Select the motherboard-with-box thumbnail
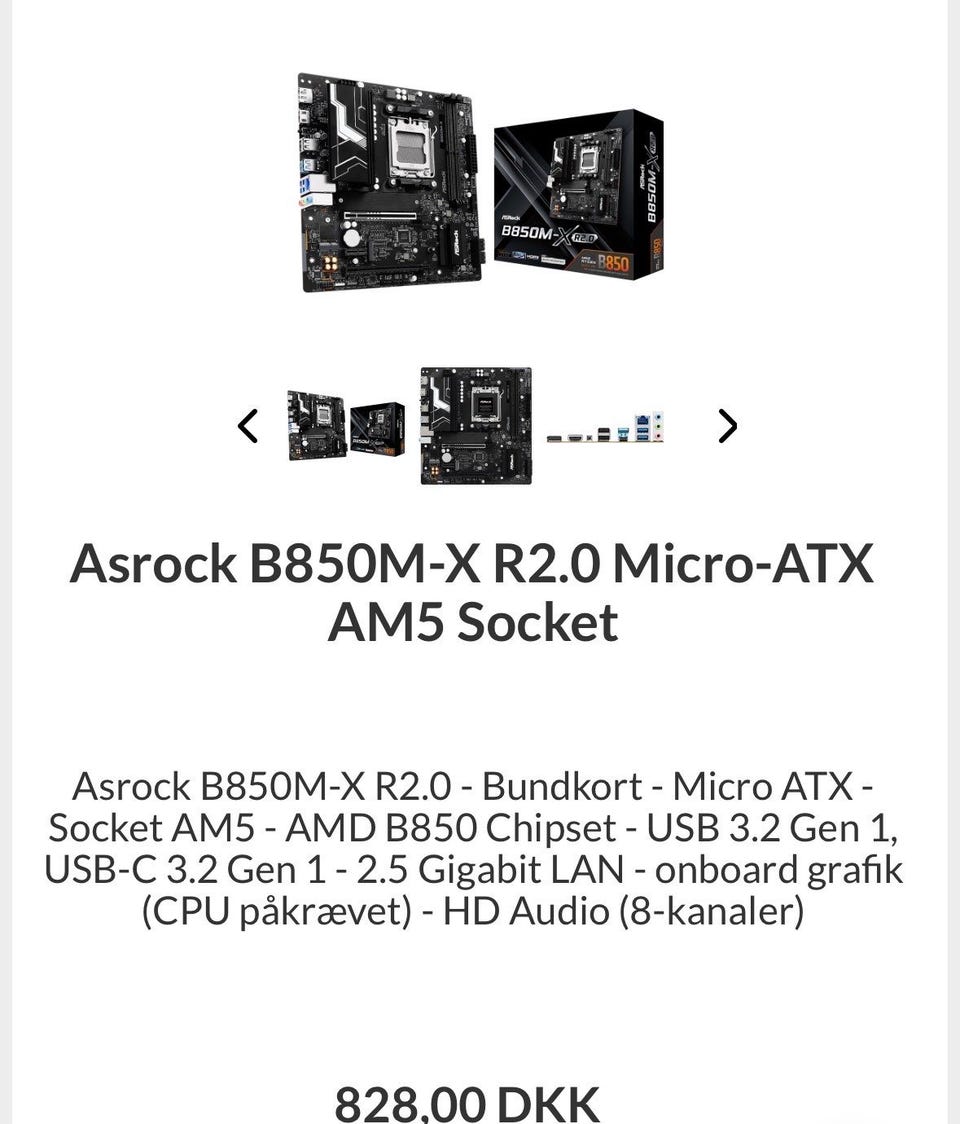This screenshot has height=1124, width=960. click(346, 426)
